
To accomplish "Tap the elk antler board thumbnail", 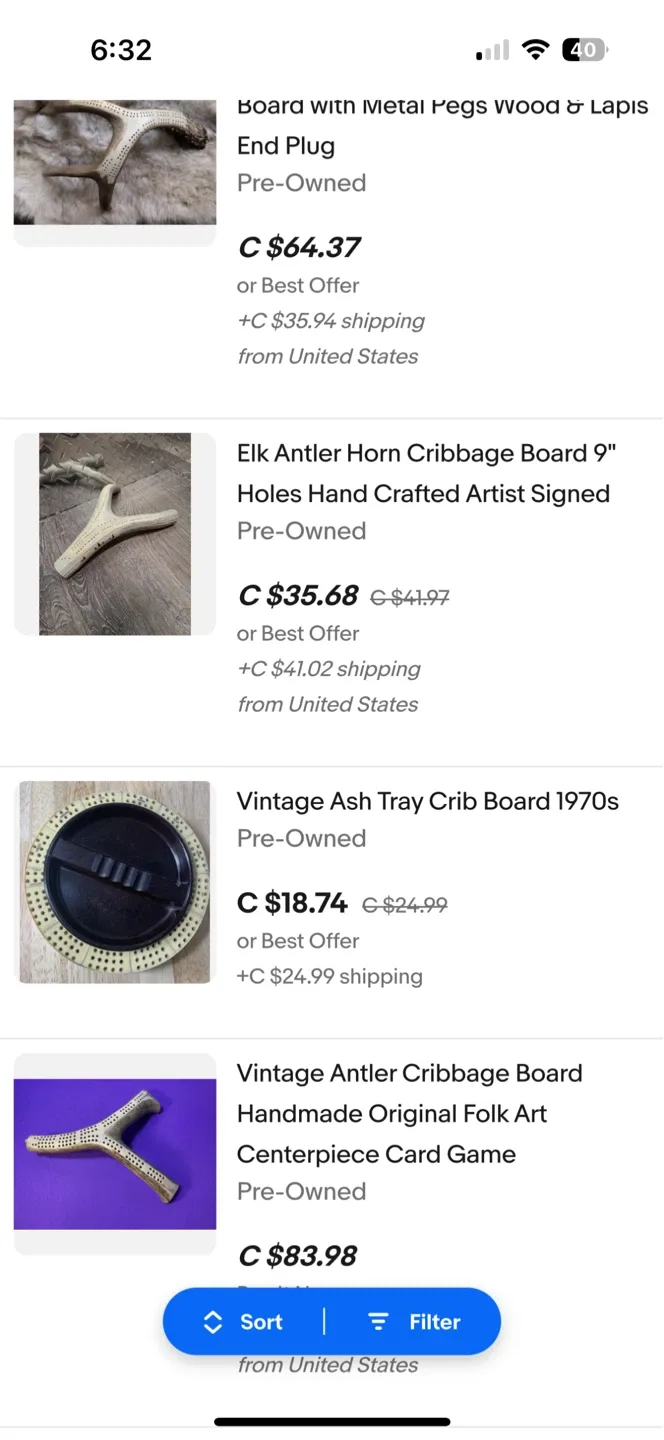I will click(113, 533).
